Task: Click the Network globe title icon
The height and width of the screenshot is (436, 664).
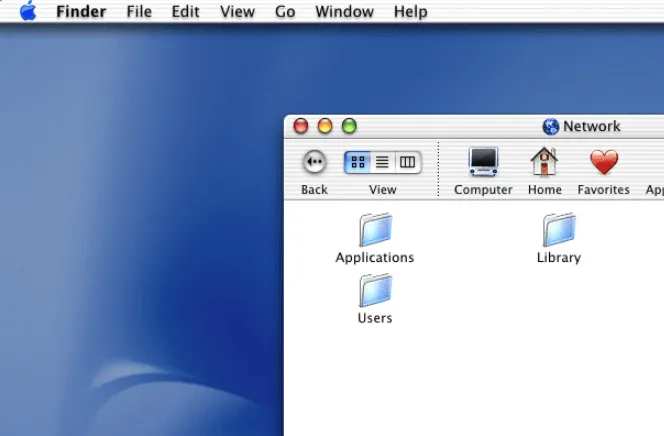Action: pyautogui.click(x=551, y=126)
